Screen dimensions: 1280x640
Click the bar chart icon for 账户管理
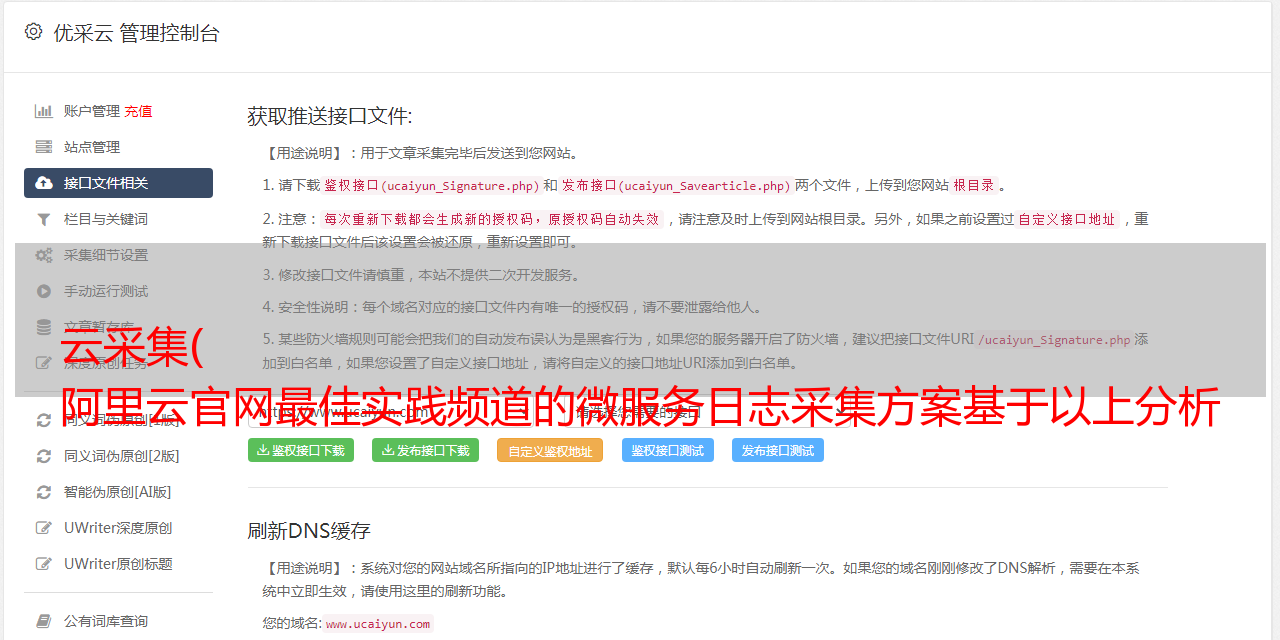point(44,111)
